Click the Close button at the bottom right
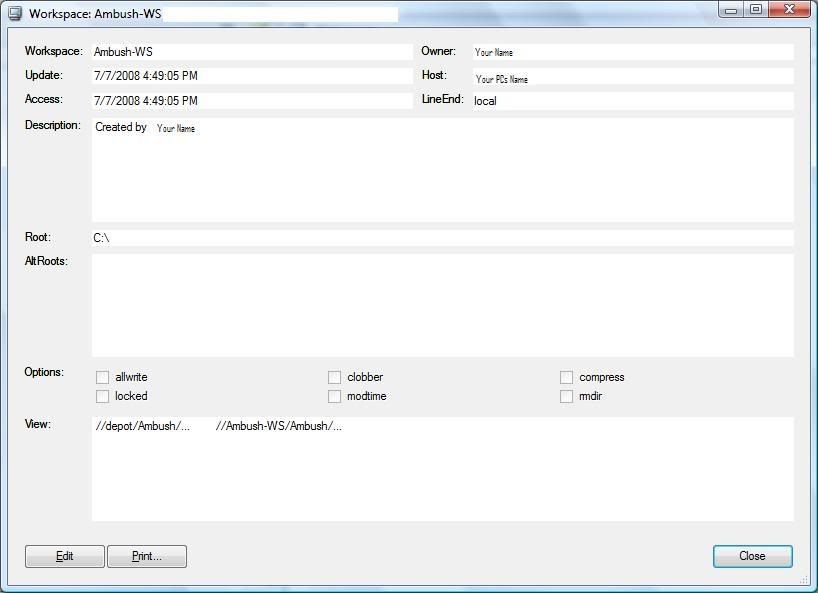Screen dimensions: 818x593 (752, 556)
